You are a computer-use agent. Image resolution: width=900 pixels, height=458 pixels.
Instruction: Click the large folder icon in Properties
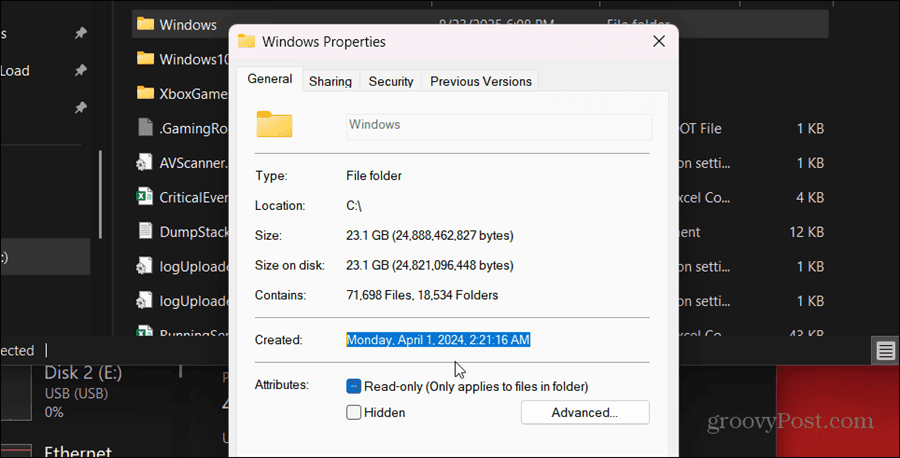point(274,125)
